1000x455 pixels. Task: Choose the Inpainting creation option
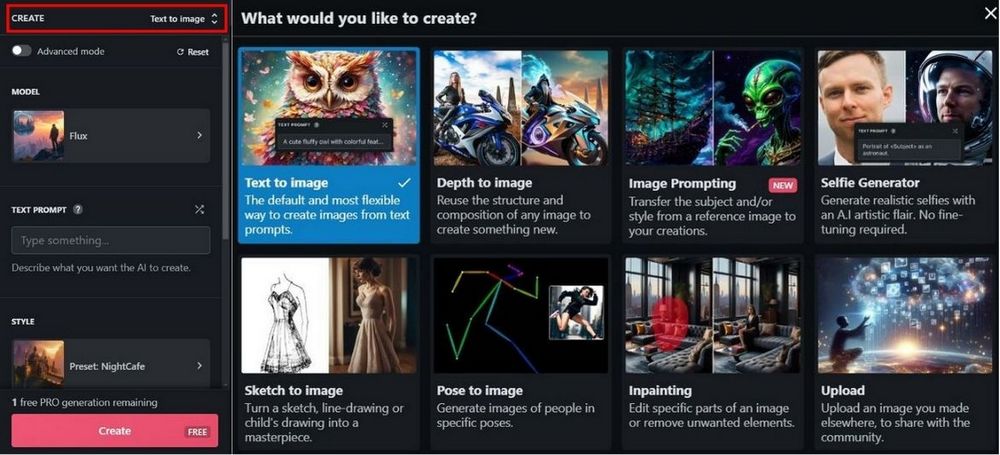coord(712,352)
